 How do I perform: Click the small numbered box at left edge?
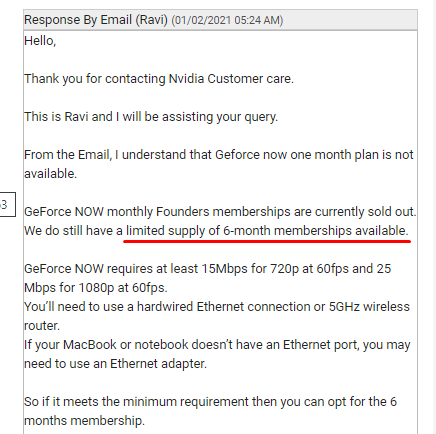coord(7,204)
